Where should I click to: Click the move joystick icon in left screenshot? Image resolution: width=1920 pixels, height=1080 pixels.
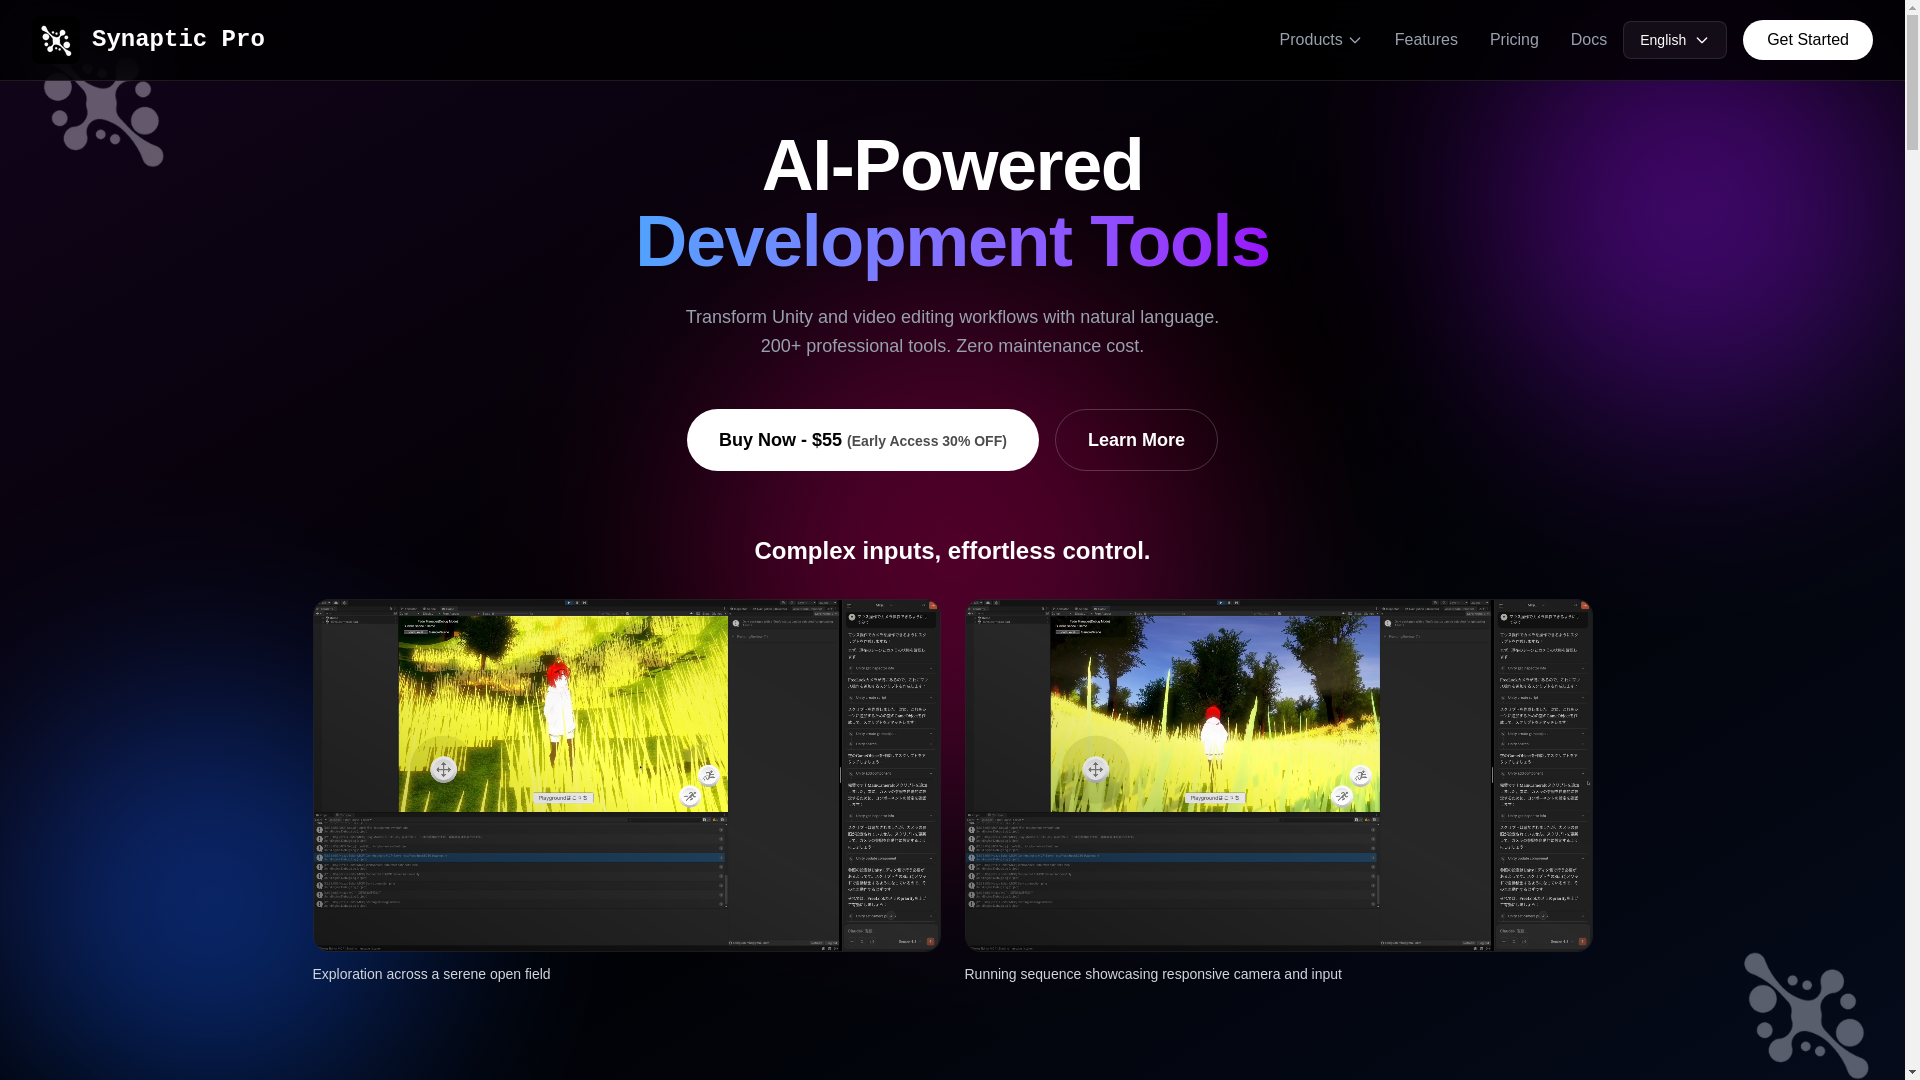click(x=443, y=769)
